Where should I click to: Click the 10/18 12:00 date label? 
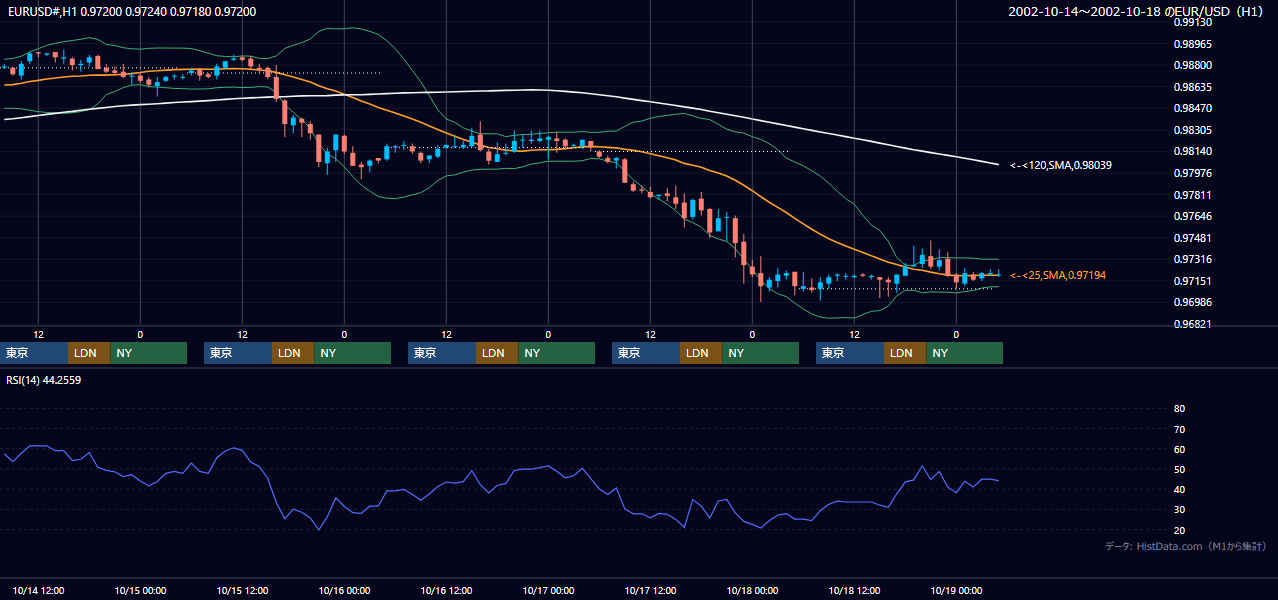[854, 591]
